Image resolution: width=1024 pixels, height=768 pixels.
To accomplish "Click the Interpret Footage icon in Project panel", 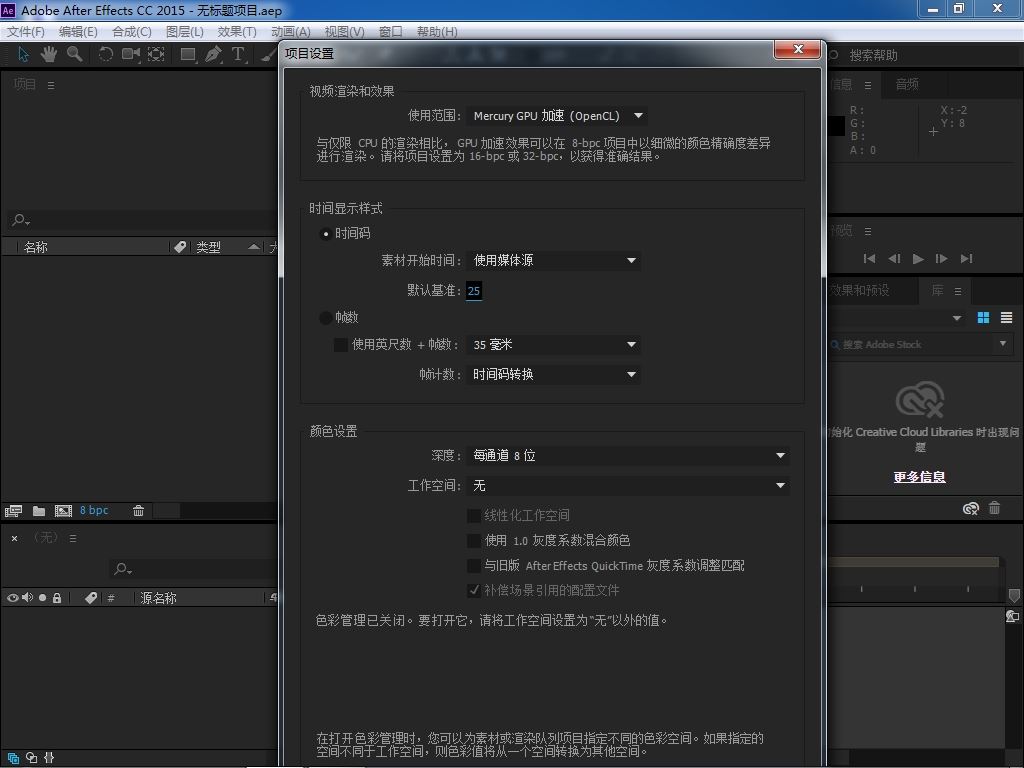I will click(13, 511).
